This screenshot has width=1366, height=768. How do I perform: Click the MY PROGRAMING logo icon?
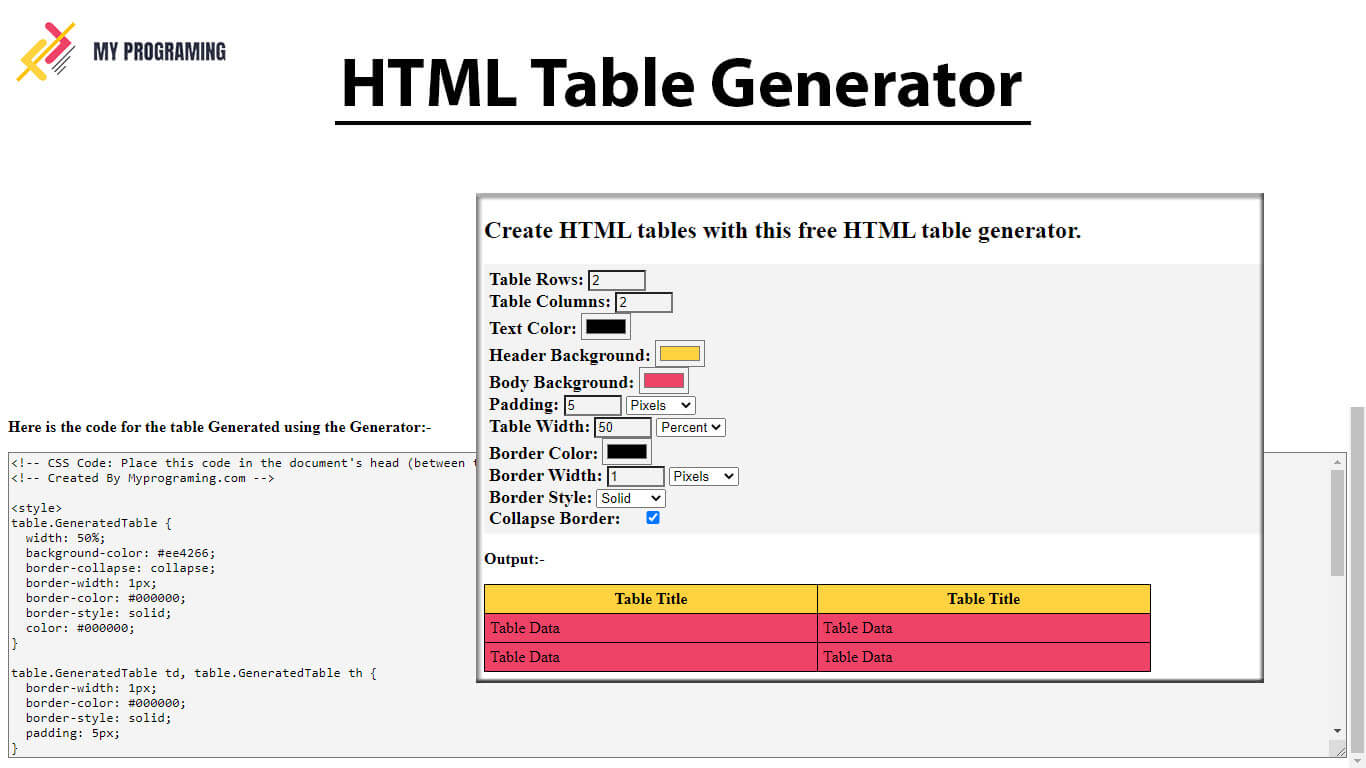45,48
